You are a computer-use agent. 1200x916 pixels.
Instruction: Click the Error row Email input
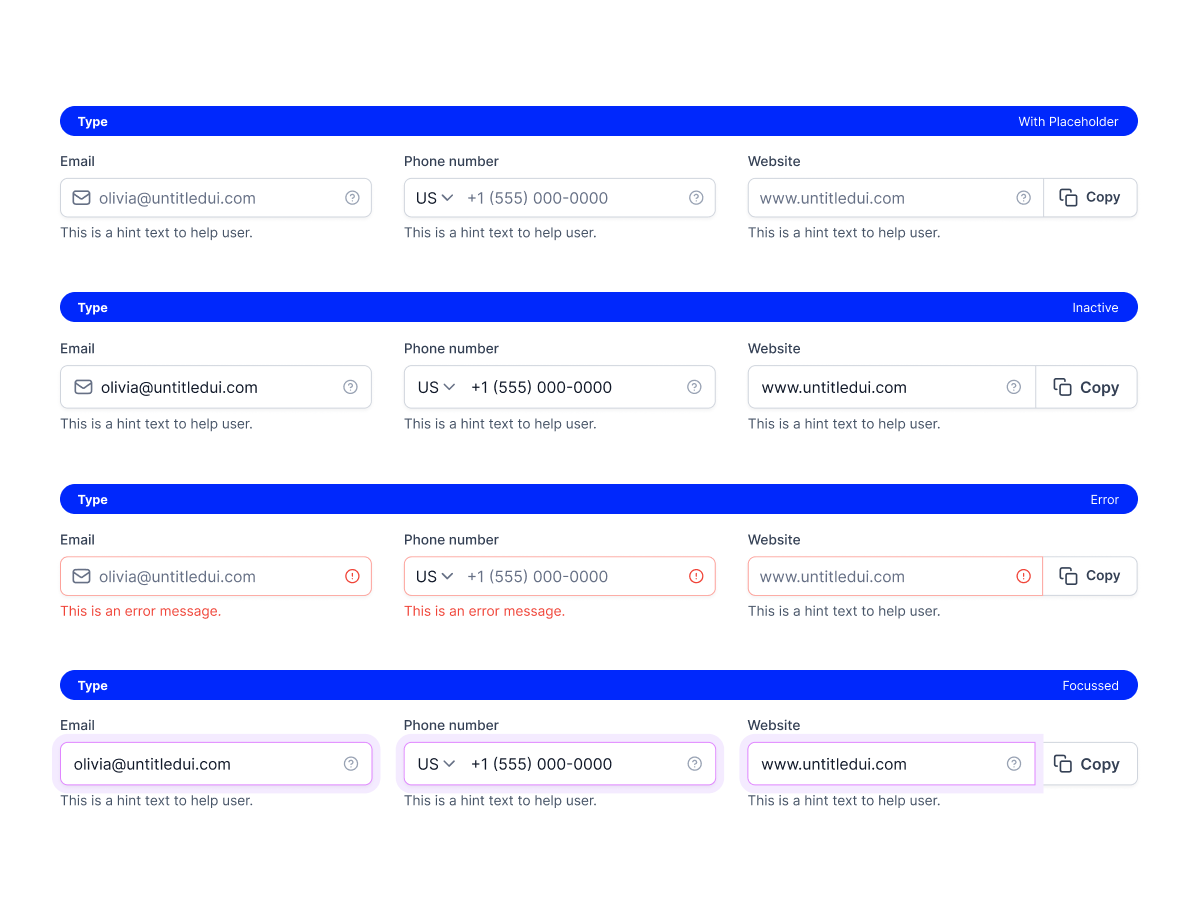tap(216, 576)
